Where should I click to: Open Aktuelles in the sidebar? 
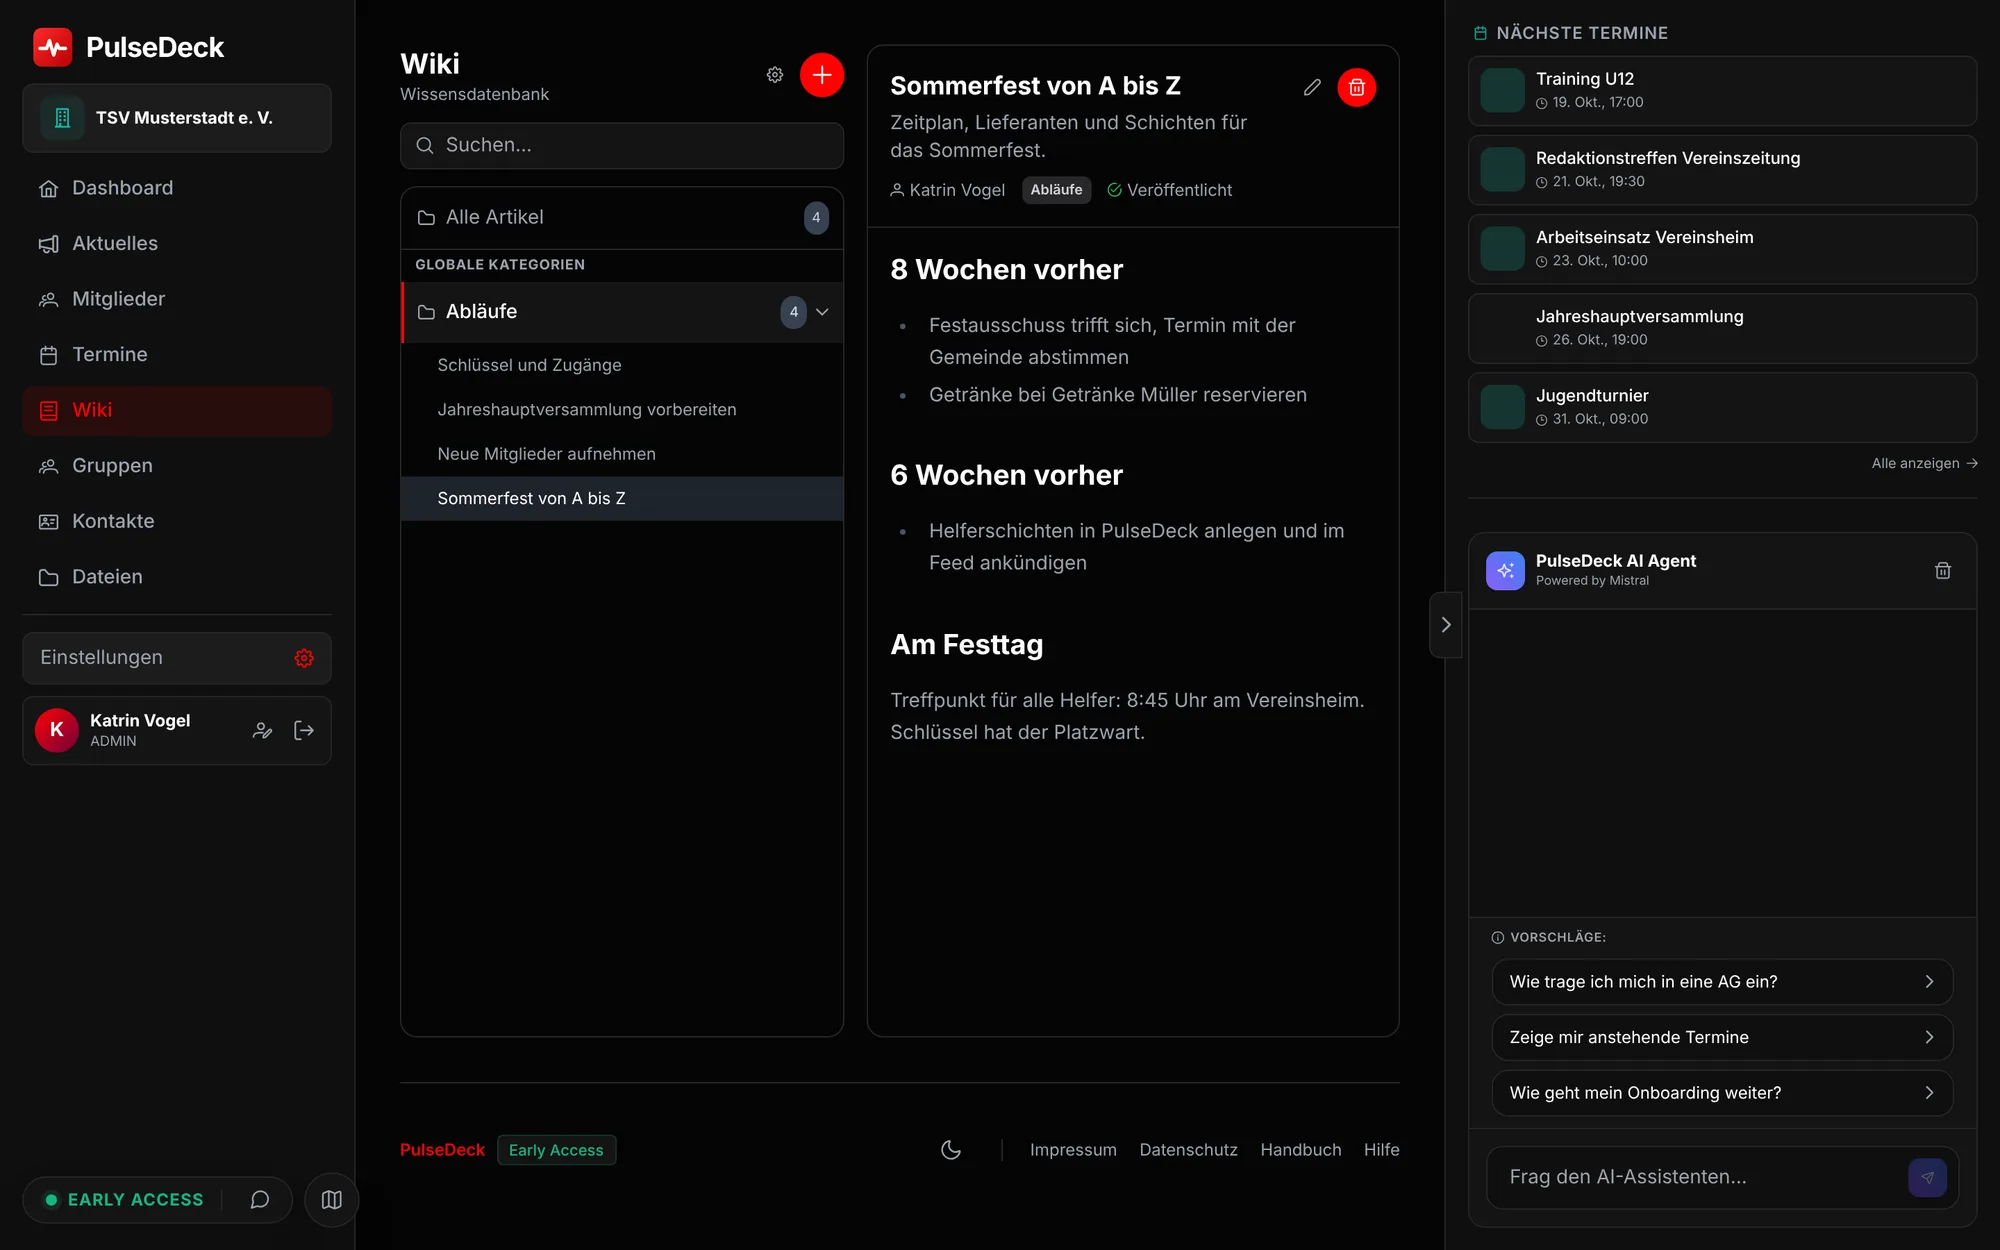coord(177,244)
